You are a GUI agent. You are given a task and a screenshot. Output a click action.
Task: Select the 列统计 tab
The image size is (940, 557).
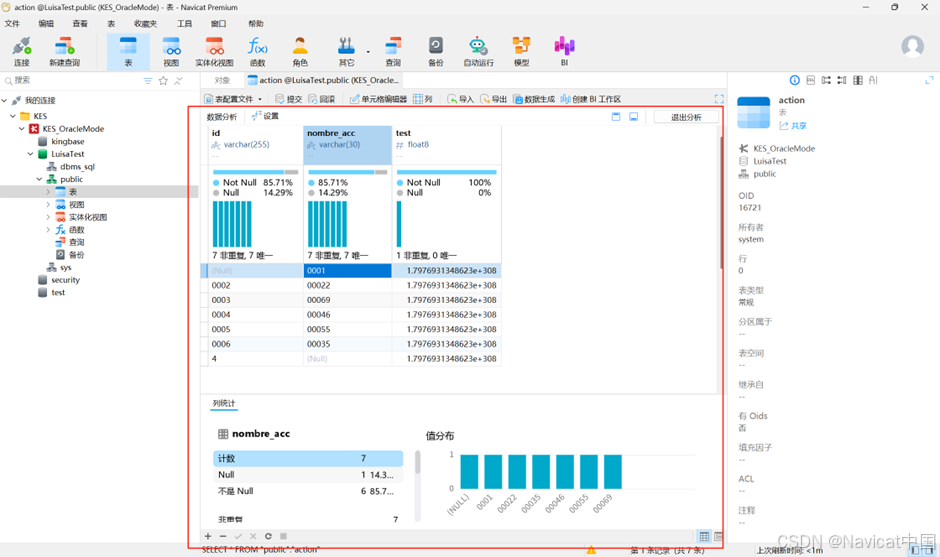(x=224, y=404)
